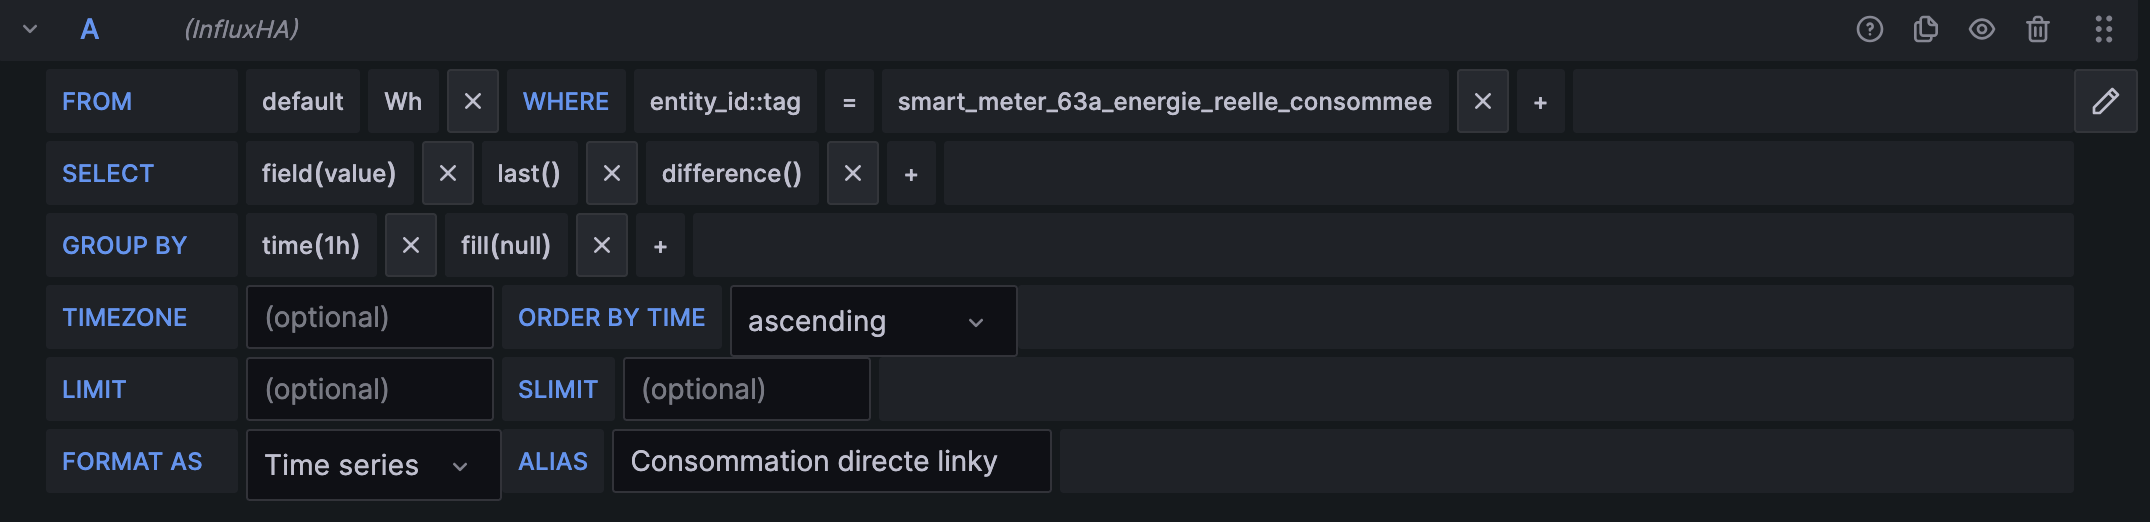Open the query help icon

coord(1869,29)
